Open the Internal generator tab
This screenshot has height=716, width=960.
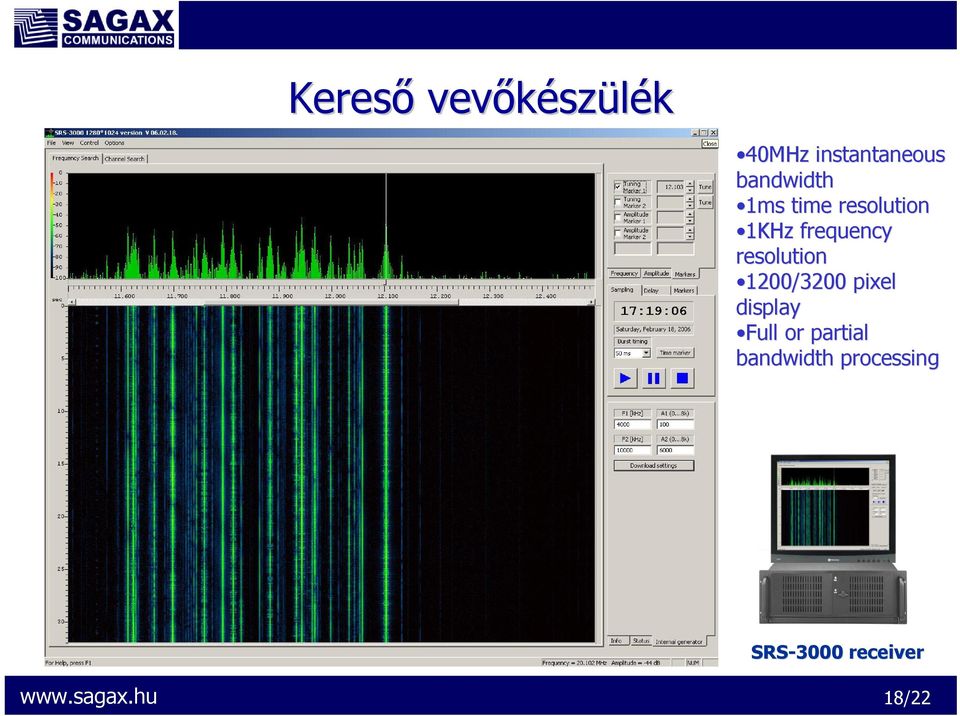click(x=679, y=641)
